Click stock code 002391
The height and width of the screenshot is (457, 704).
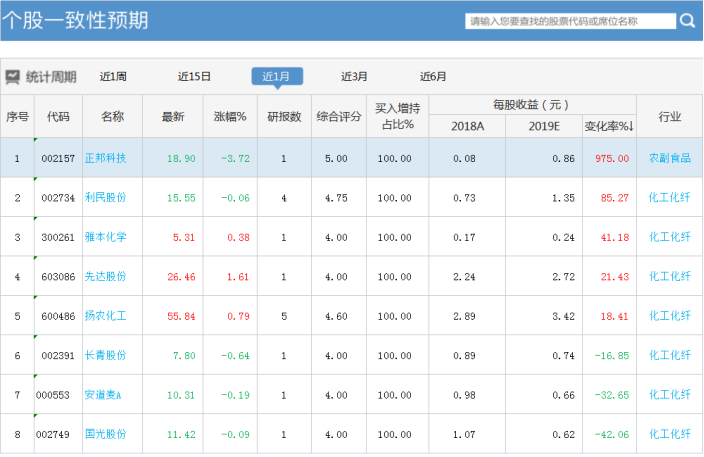[x=58, y=356]
